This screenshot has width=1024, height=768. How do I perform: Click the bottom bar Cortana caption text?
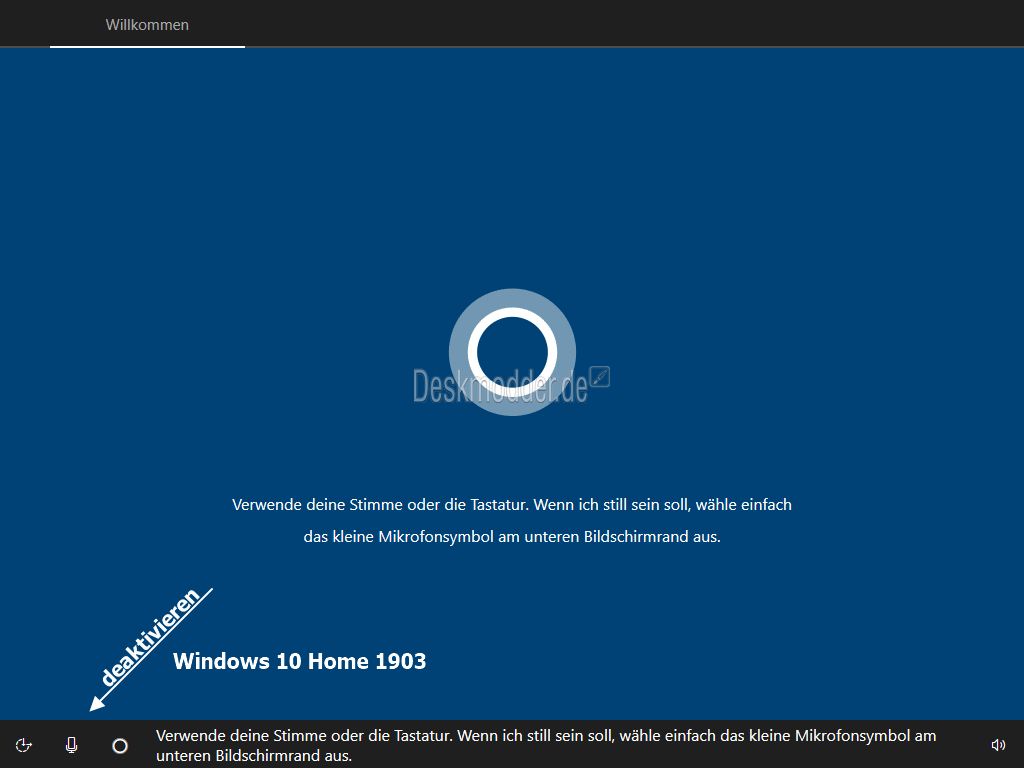(x=546, y=745)
